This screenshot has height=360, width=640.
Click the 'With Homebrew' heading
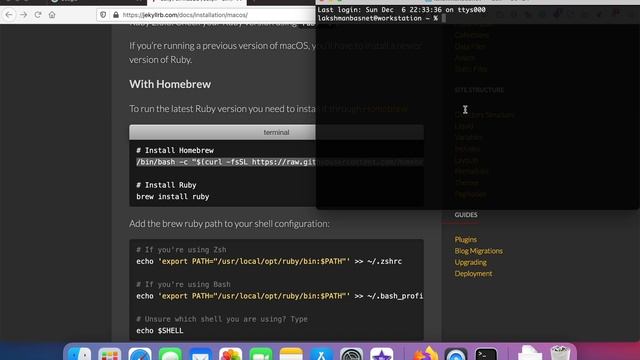170,84
